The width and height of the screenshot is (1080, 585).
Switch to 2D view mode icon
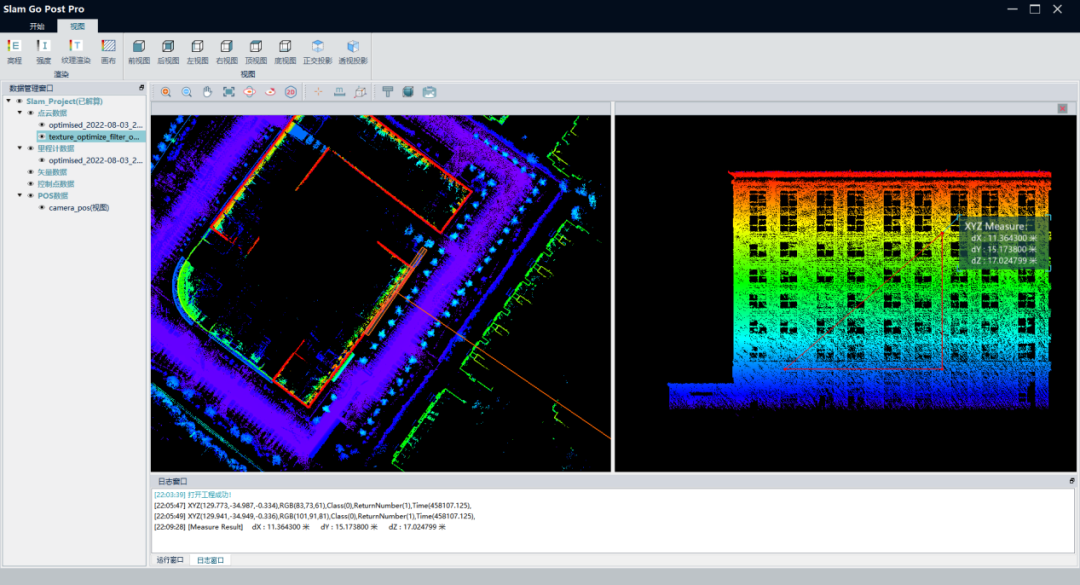(291, 92)
